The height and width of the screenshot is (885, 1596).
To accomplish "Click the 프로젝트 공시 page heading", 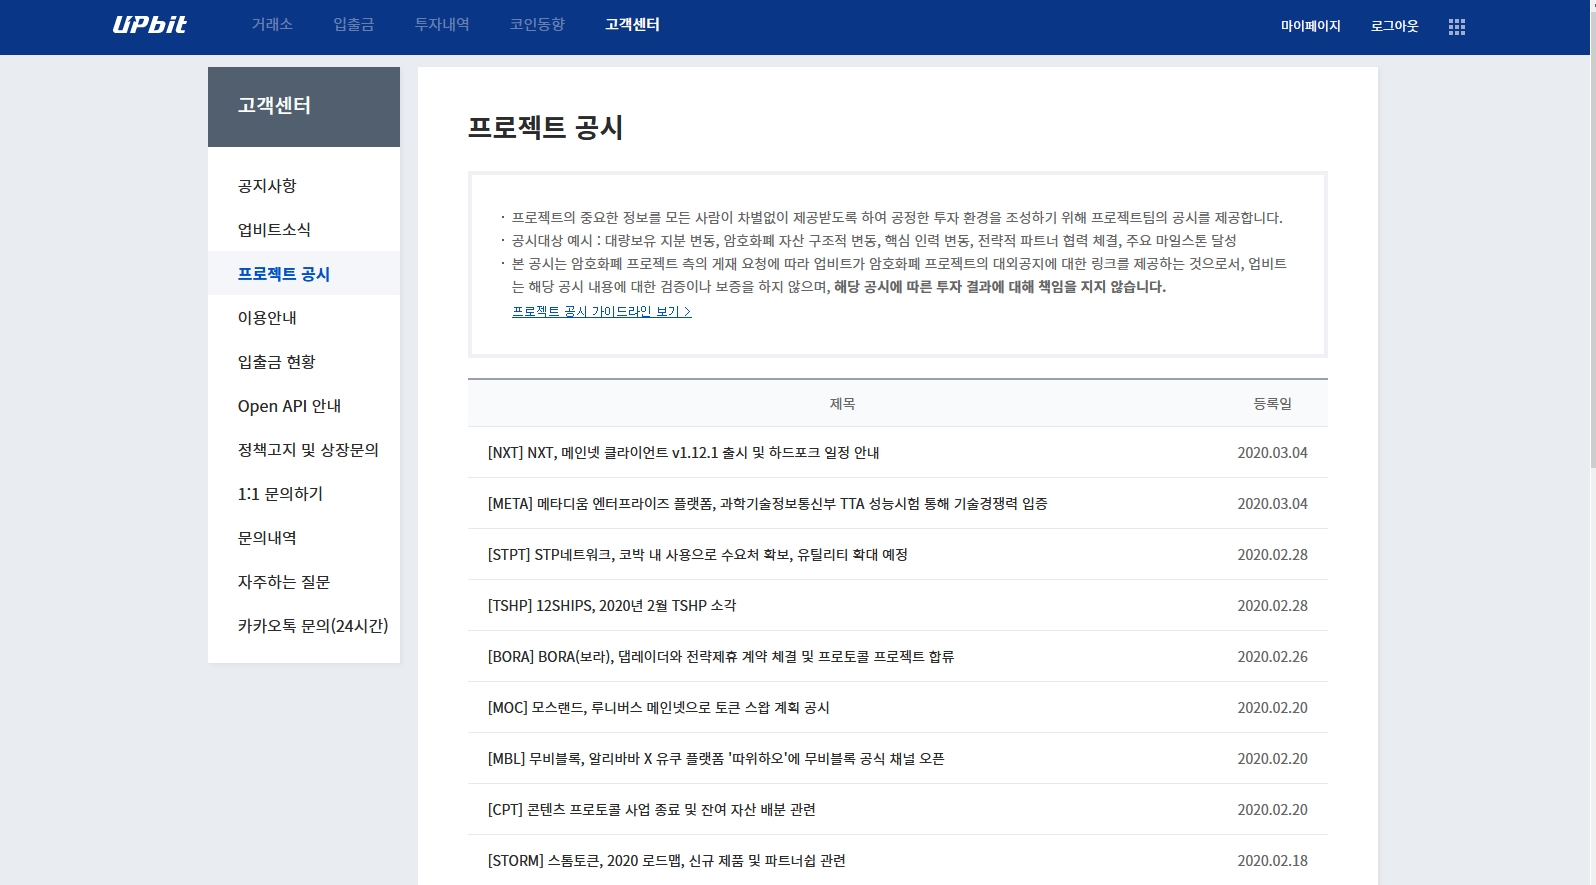I will (x=546, y=128).
